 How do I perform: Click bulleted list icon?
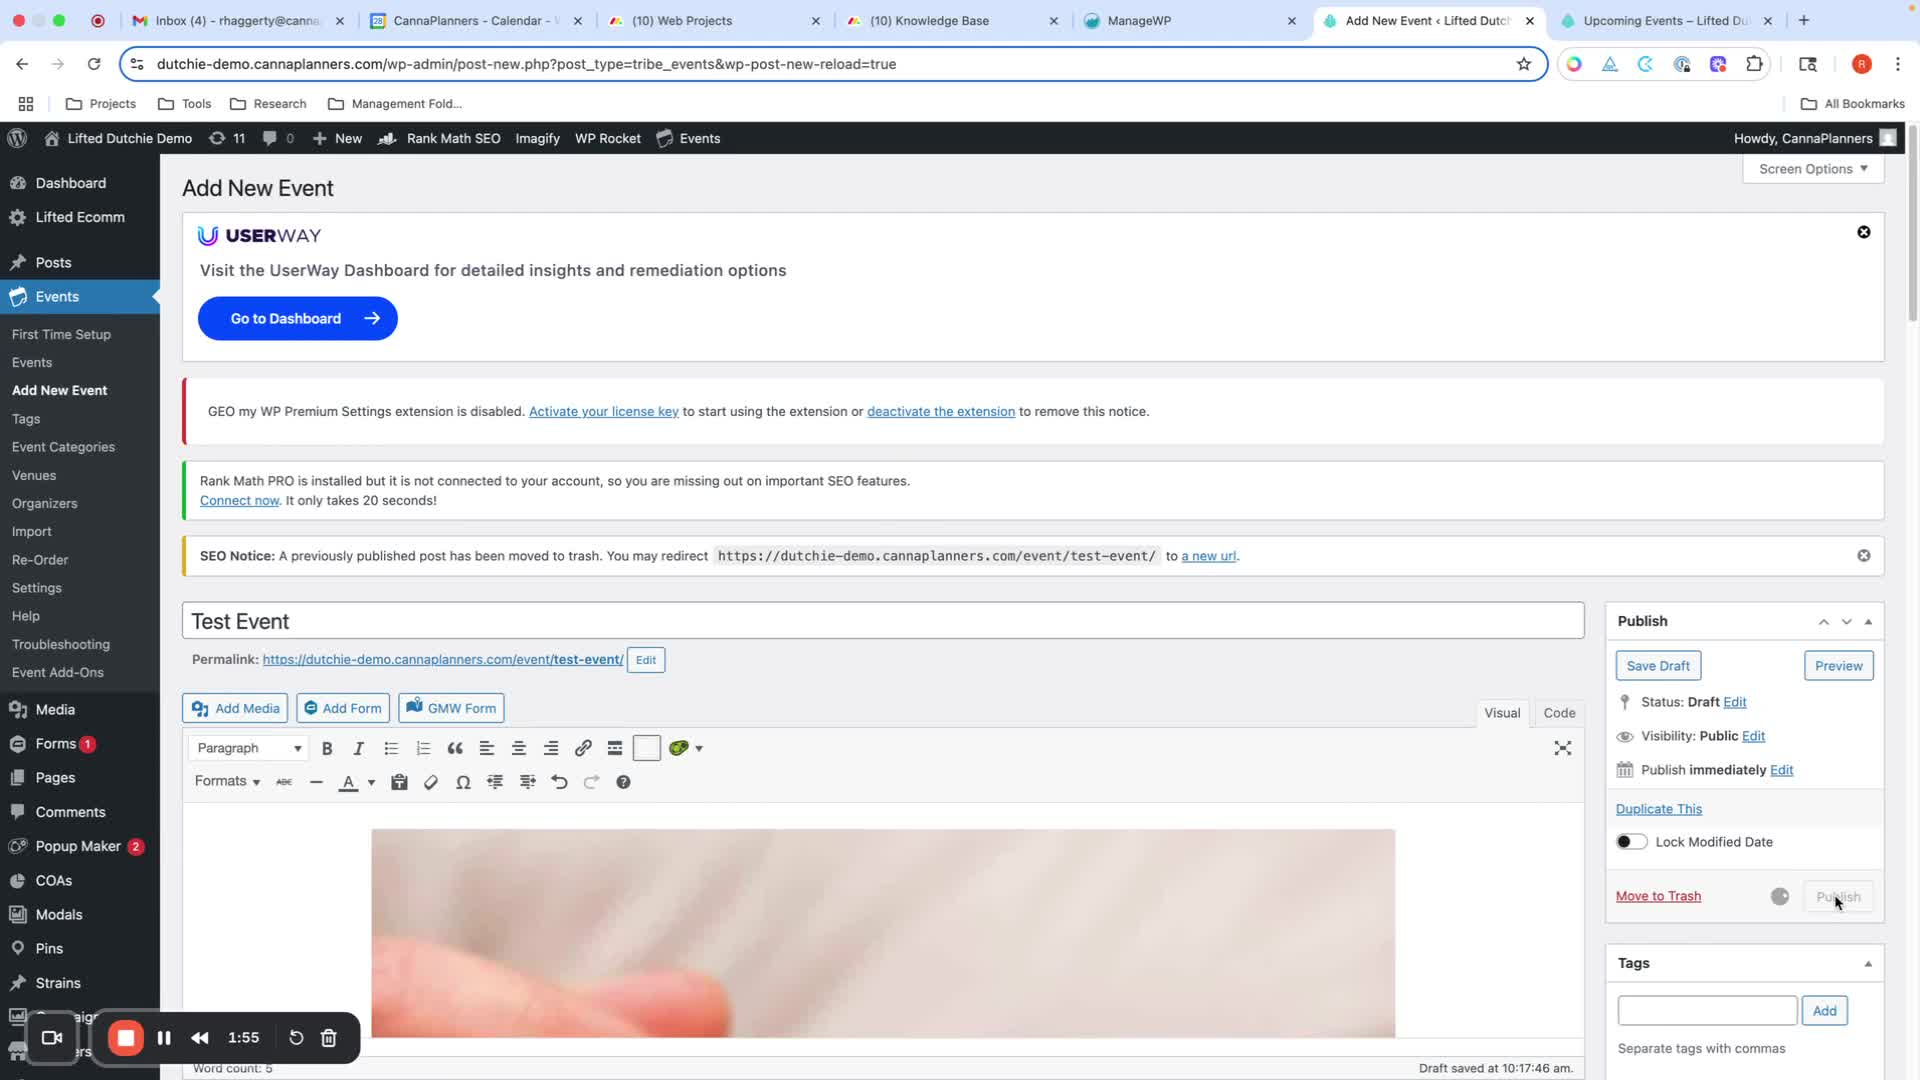click(x=391, y=748)
